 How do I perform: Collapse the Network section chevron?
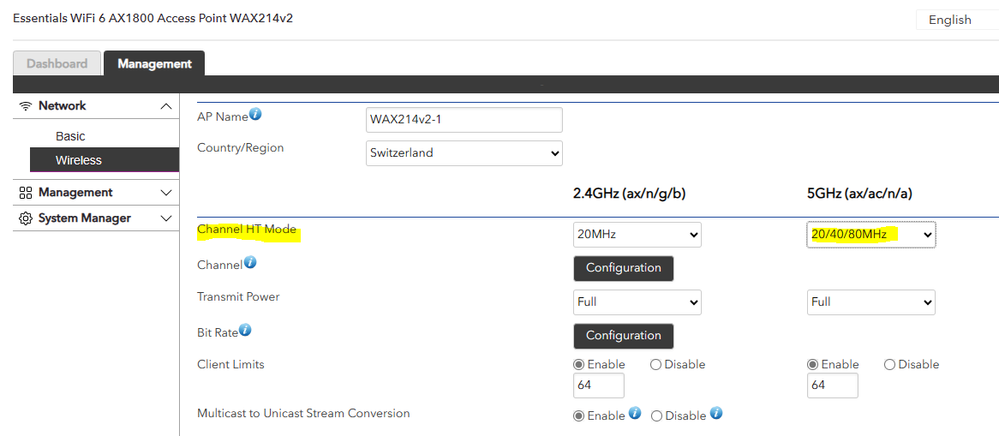coord(166,106)
